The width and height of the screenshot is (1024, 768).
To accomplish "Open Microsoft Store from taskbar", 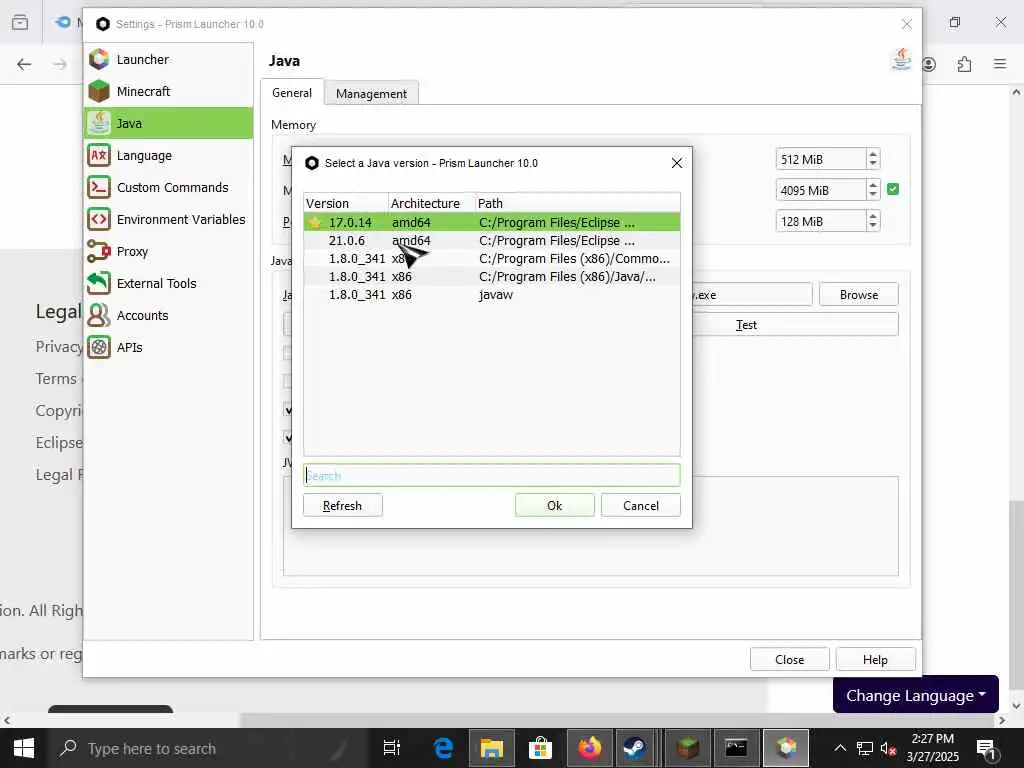I will (x=540, y=748).
